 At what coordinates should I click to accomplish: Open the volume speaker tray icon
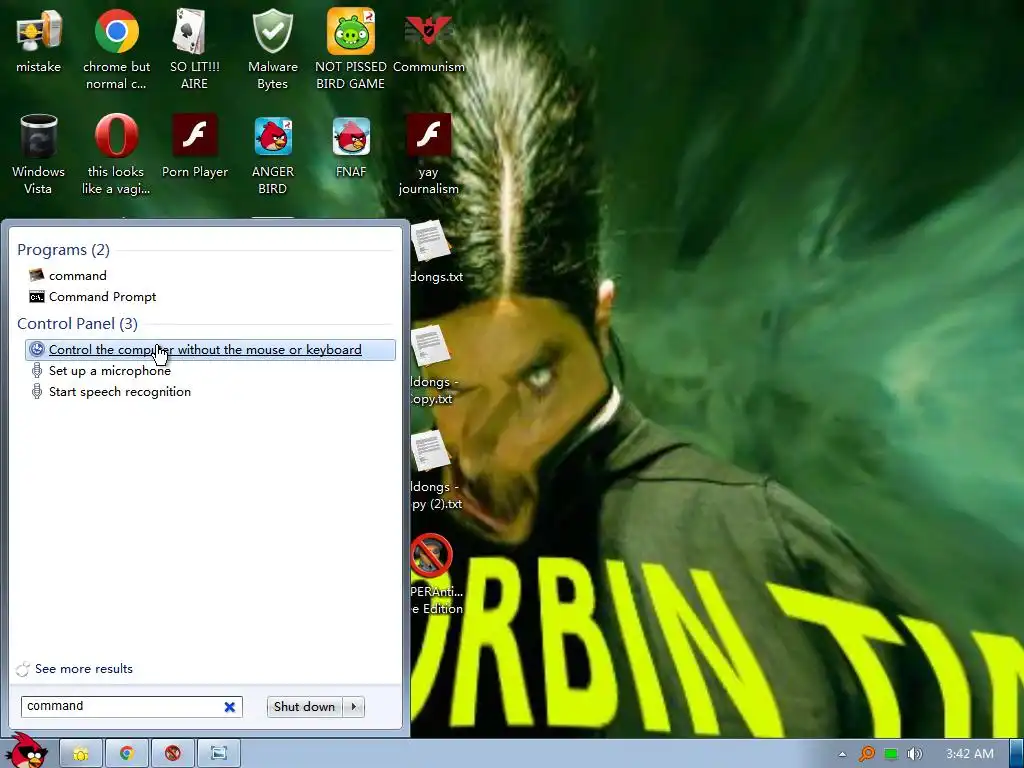tap(915, 754)
